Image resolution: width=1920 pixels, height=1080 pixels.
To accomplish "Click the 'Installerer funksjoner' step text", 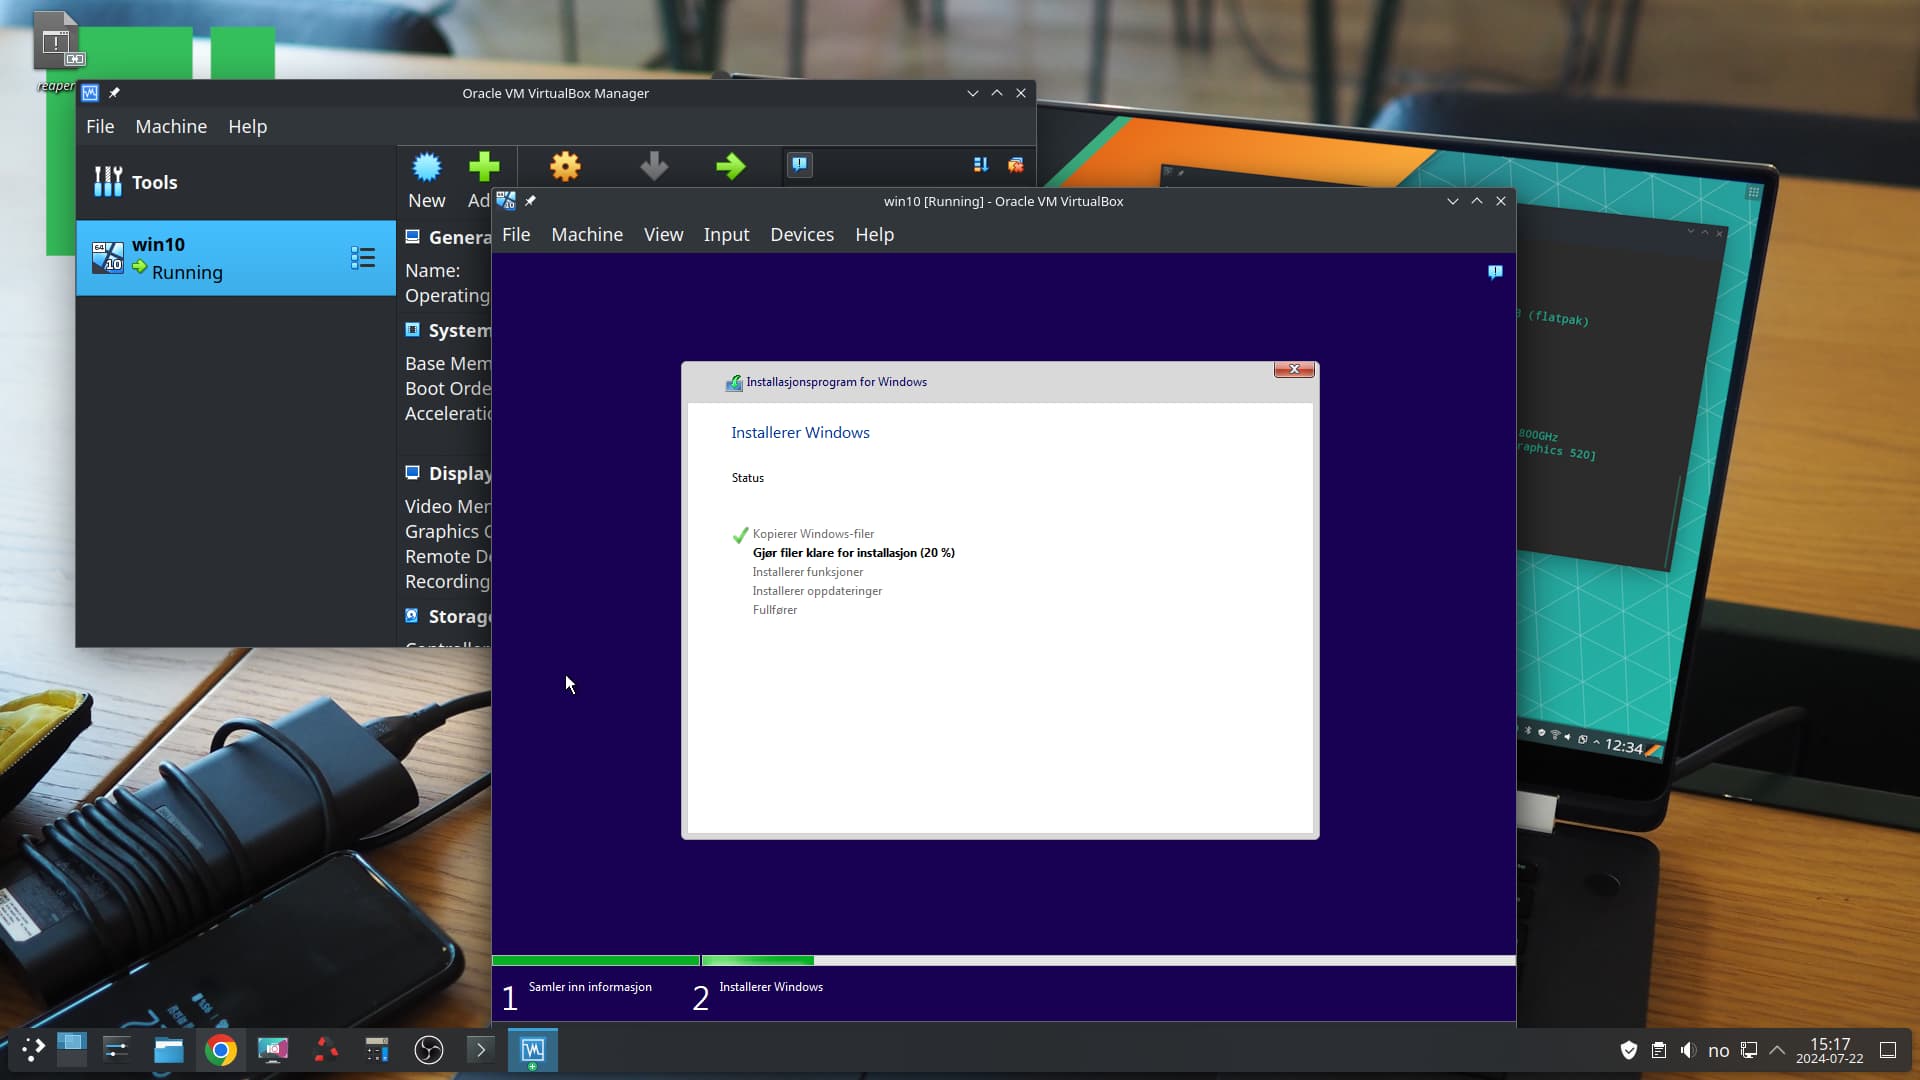I will pyautogui.click(x=808, y=572).
